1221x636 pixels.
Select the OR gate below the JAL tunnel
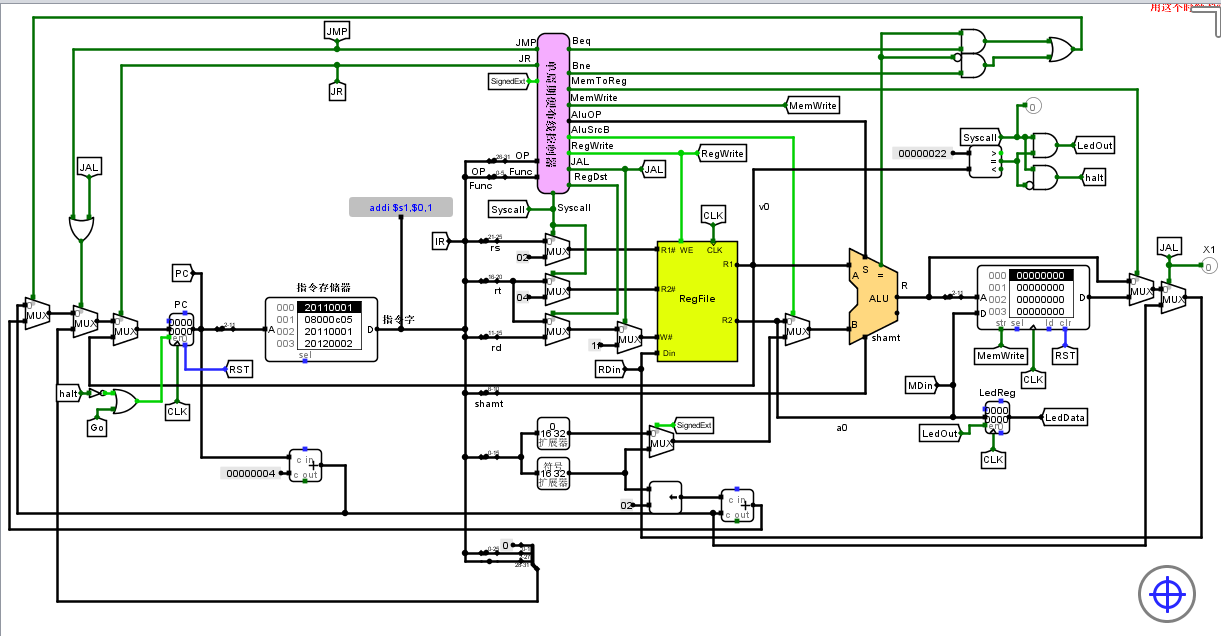(x=81, y=228)
